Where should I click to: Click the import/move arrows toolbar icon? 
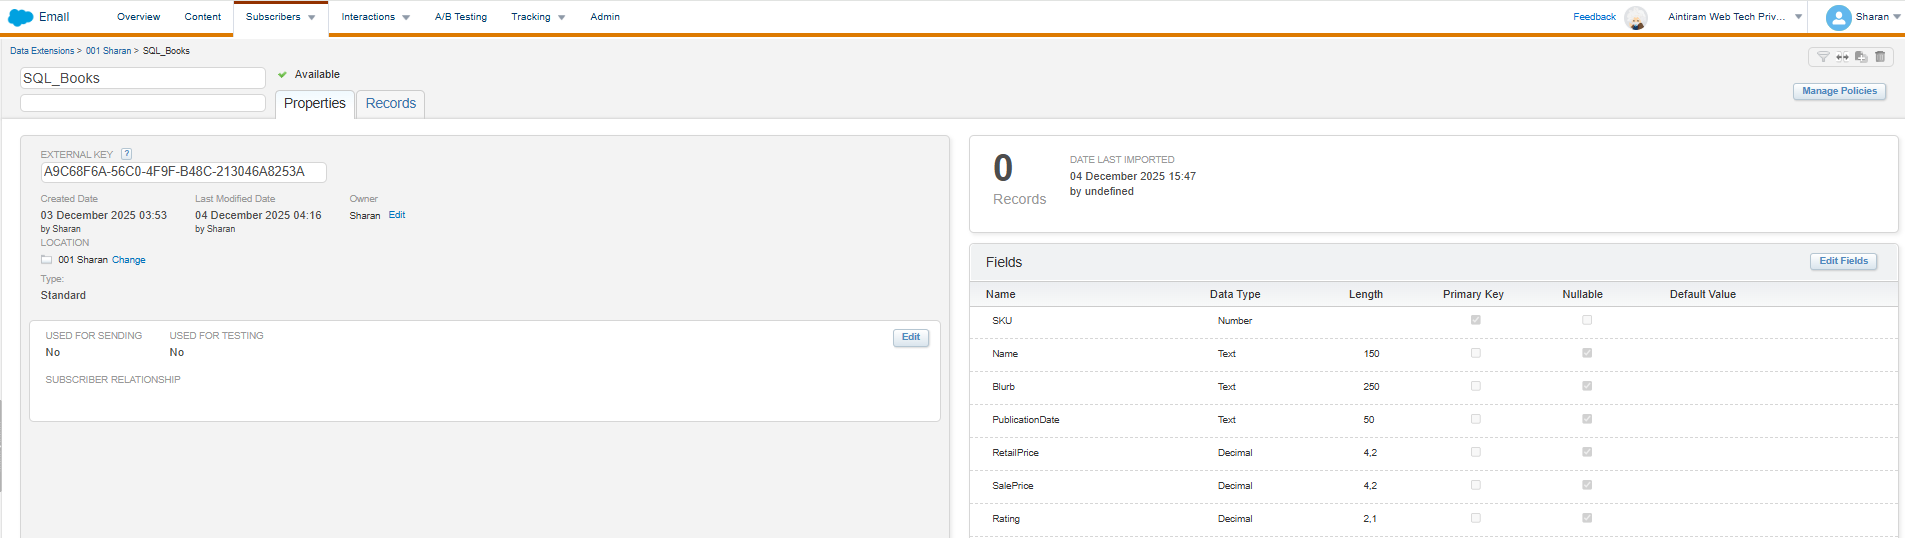pos(1842,57)
